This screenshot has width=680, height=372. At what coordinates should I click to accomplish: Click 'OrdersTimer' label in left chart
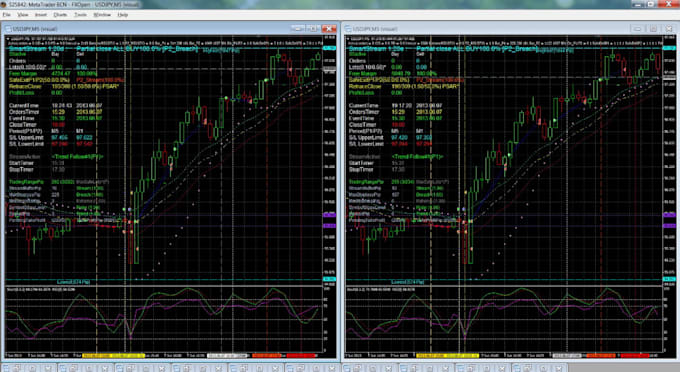24,112
